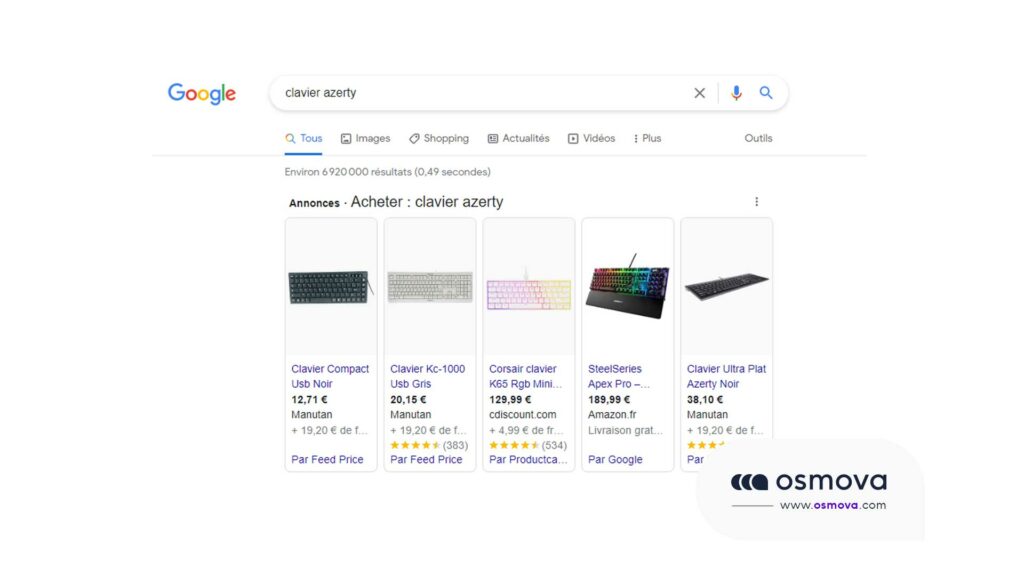
Task: Click the white keyboard product thumbnail
Action: pos(429,285)
